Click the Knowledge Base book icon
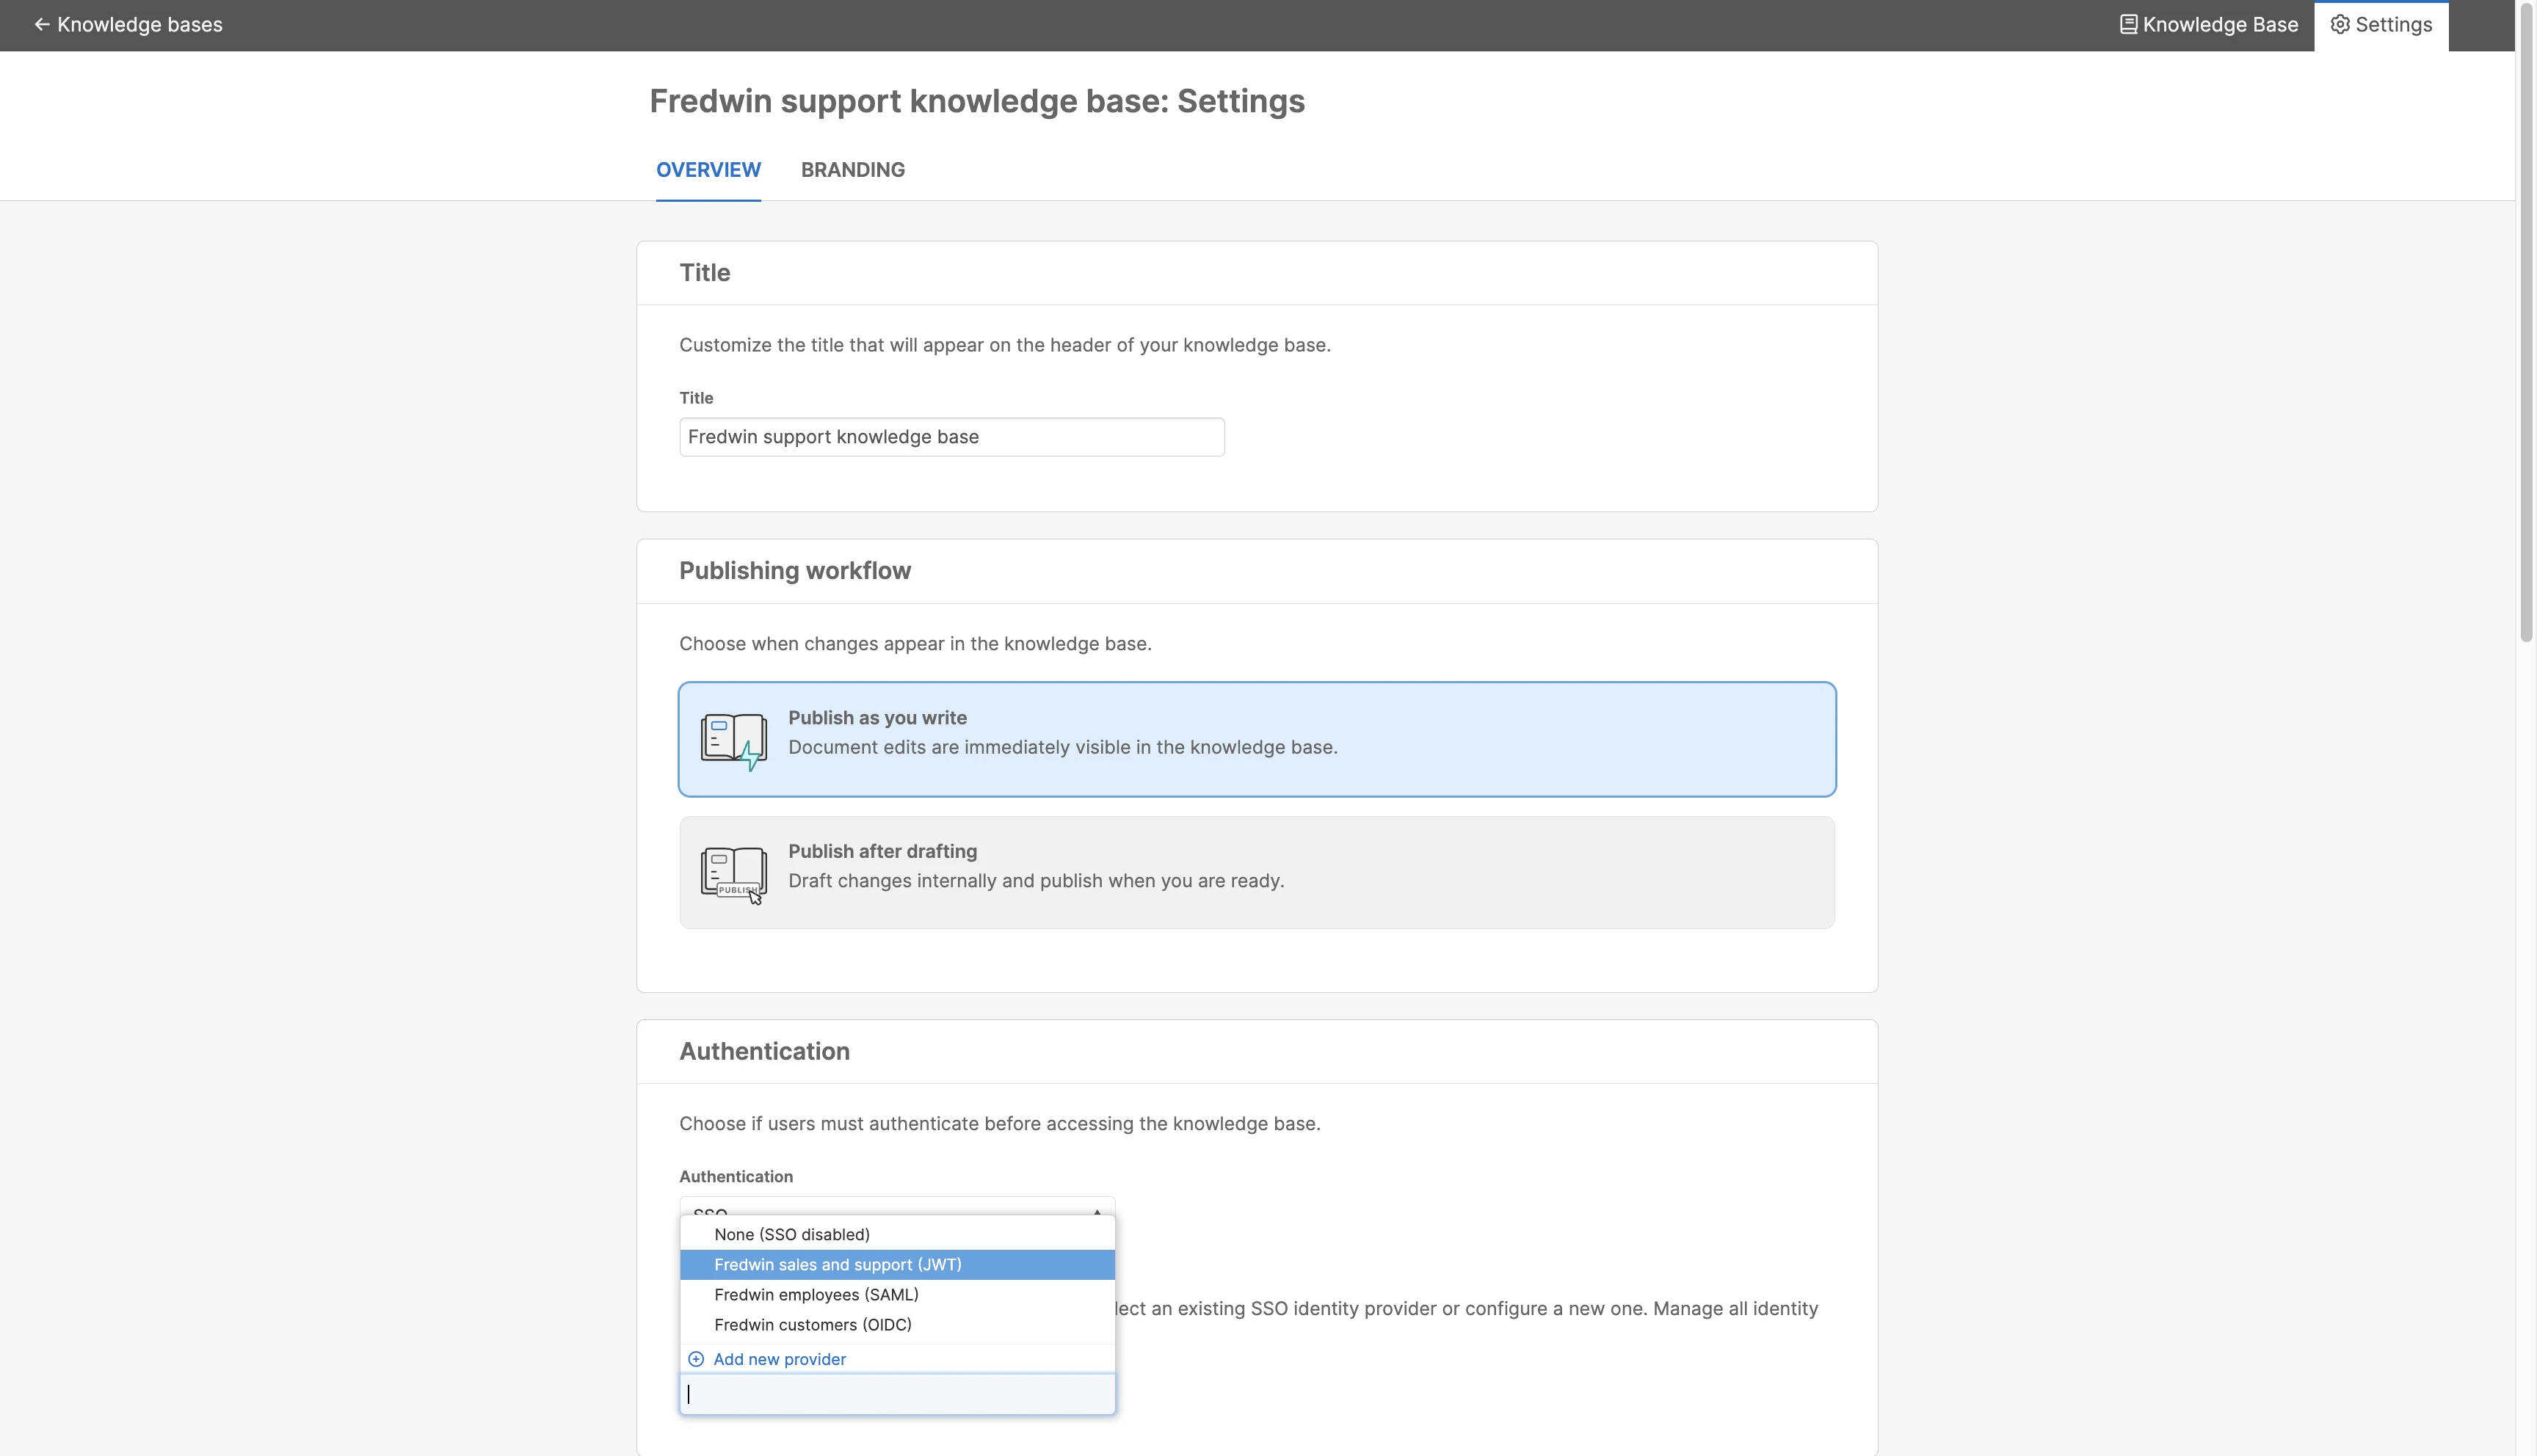The height and width of the screenshot is (1456, 2537). [2128, 25]
